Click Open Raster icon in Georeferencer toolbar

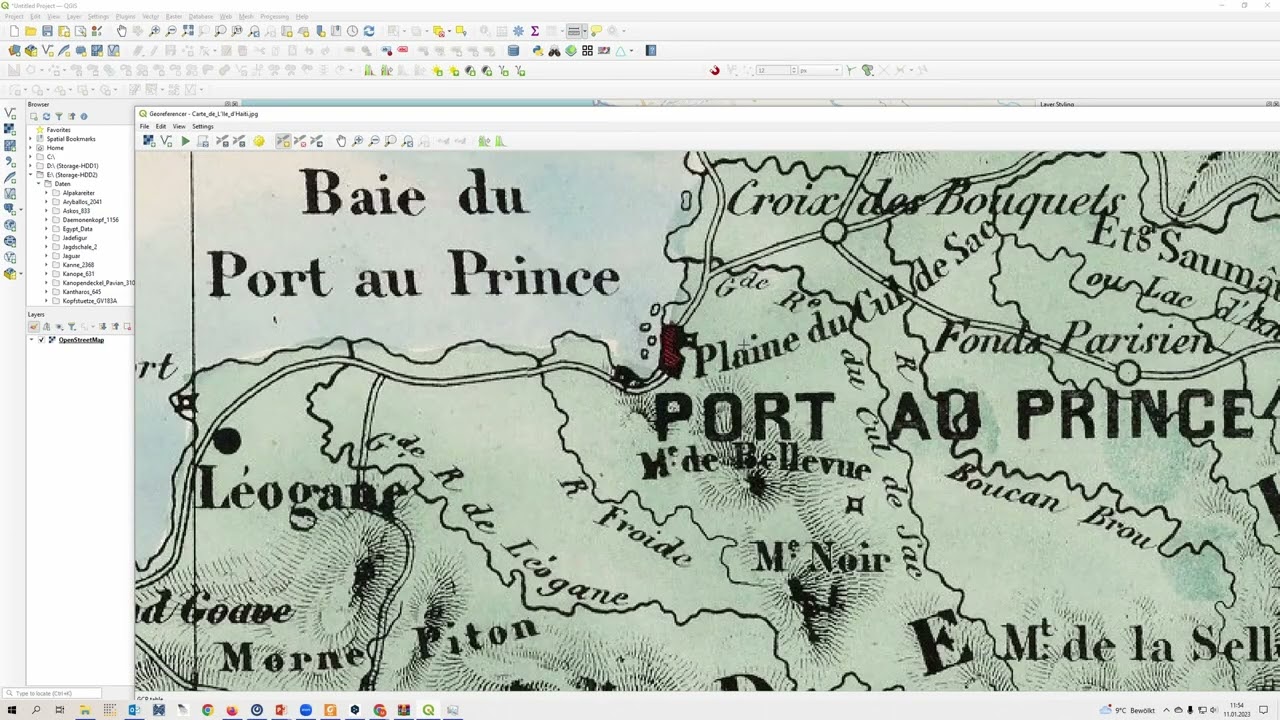(148, 141)
